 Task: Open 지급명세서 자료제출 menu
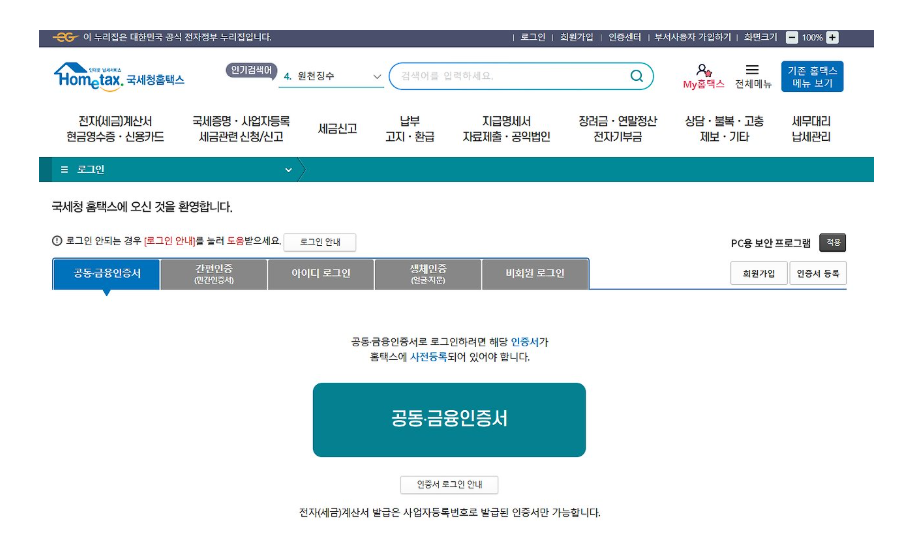[506, 129]
